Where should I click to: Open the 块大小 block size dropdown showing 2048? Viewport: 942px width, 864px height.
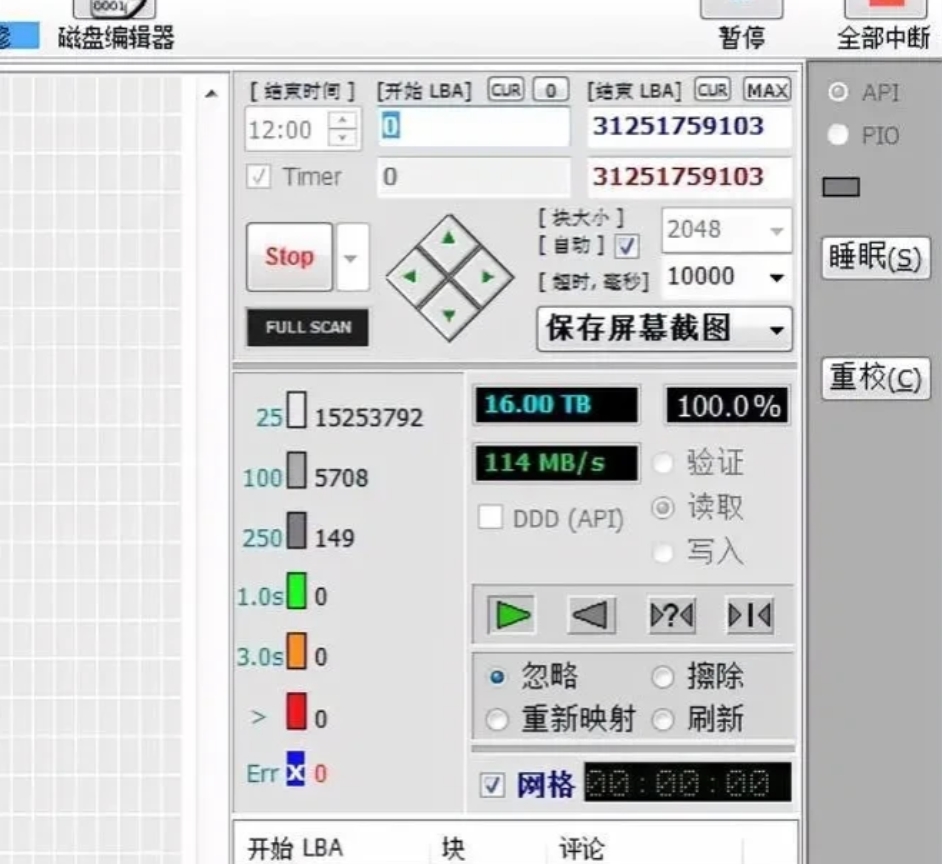pos(726,230)
